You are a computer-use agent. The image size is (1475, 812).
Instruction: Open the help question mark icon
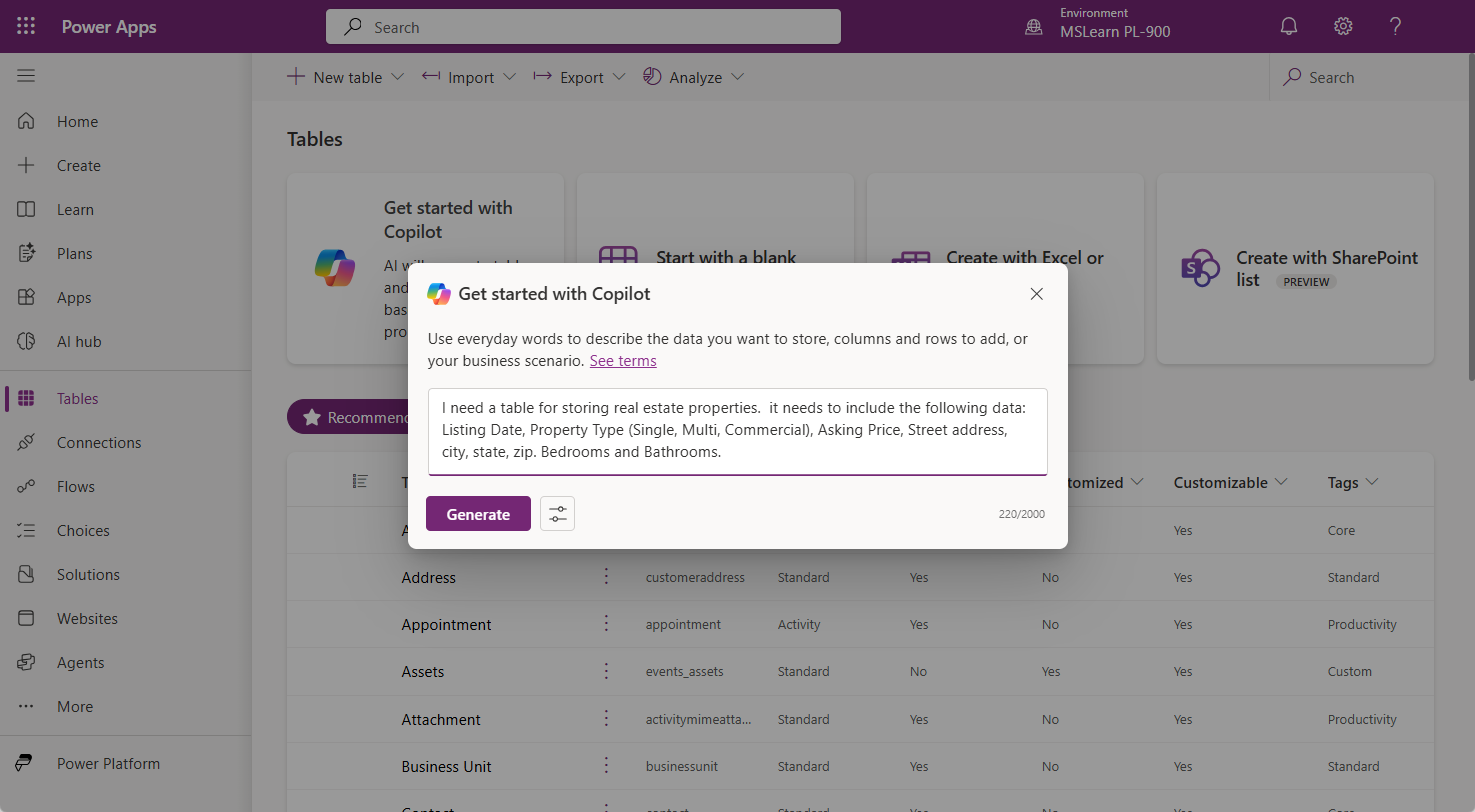tap(1396, 27)
